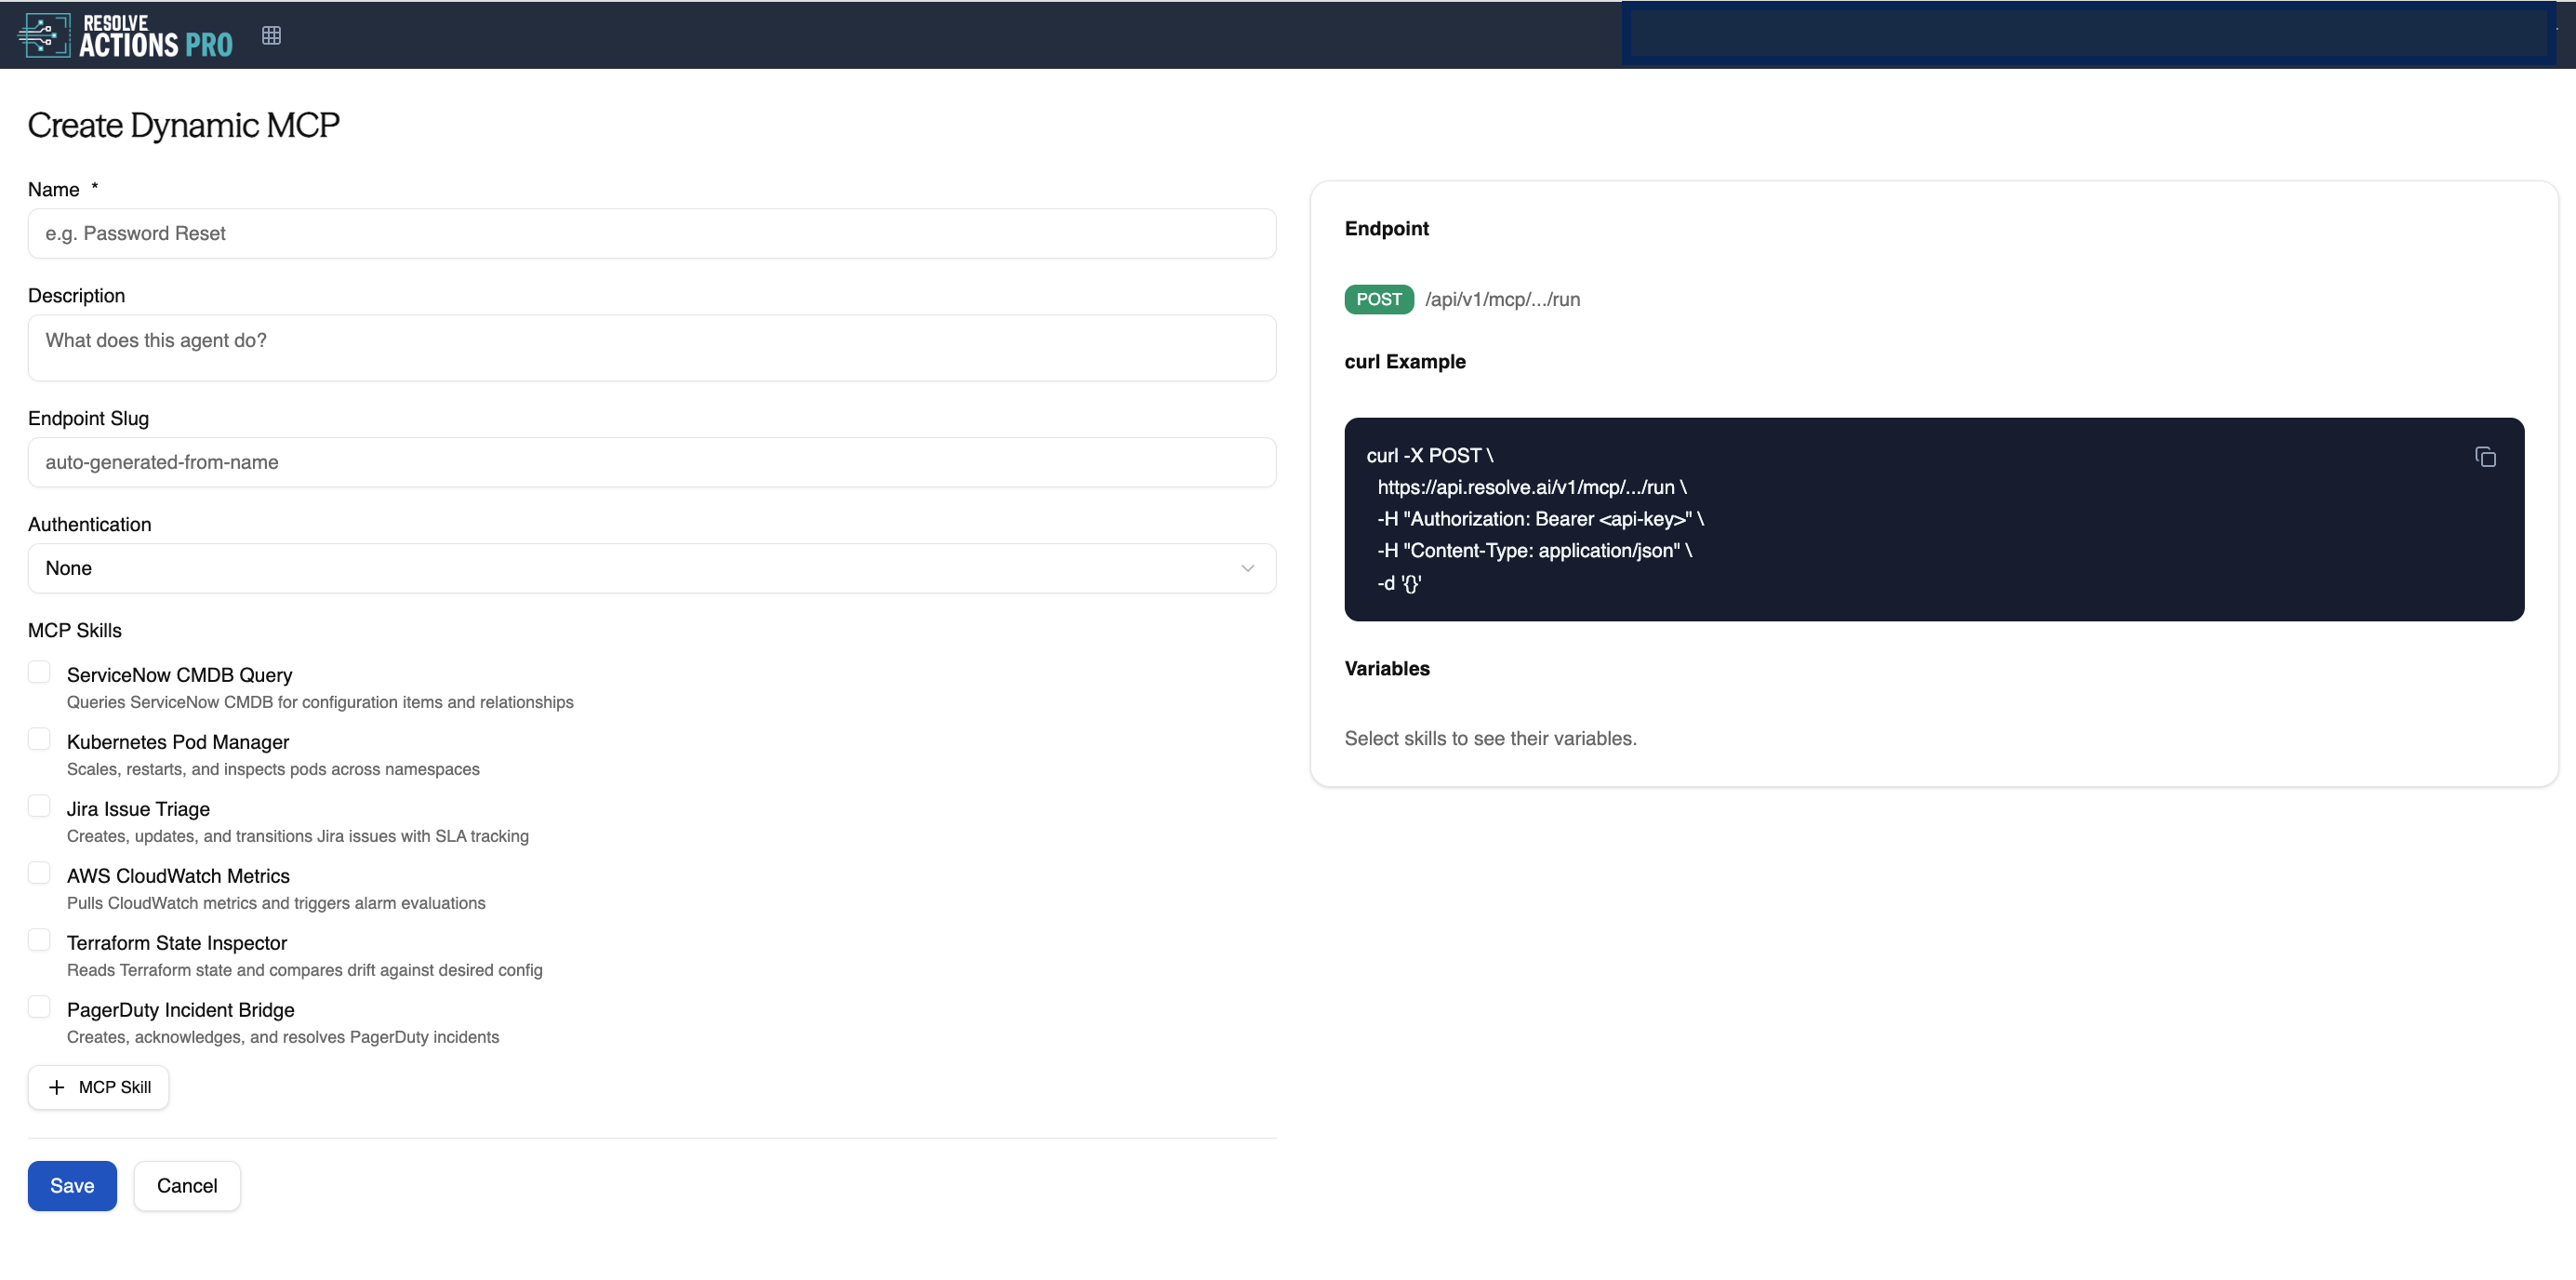Click the -d '{}' data line
The height and width of the screenshot is (1280, 2576).
(x=1399, y=583)
